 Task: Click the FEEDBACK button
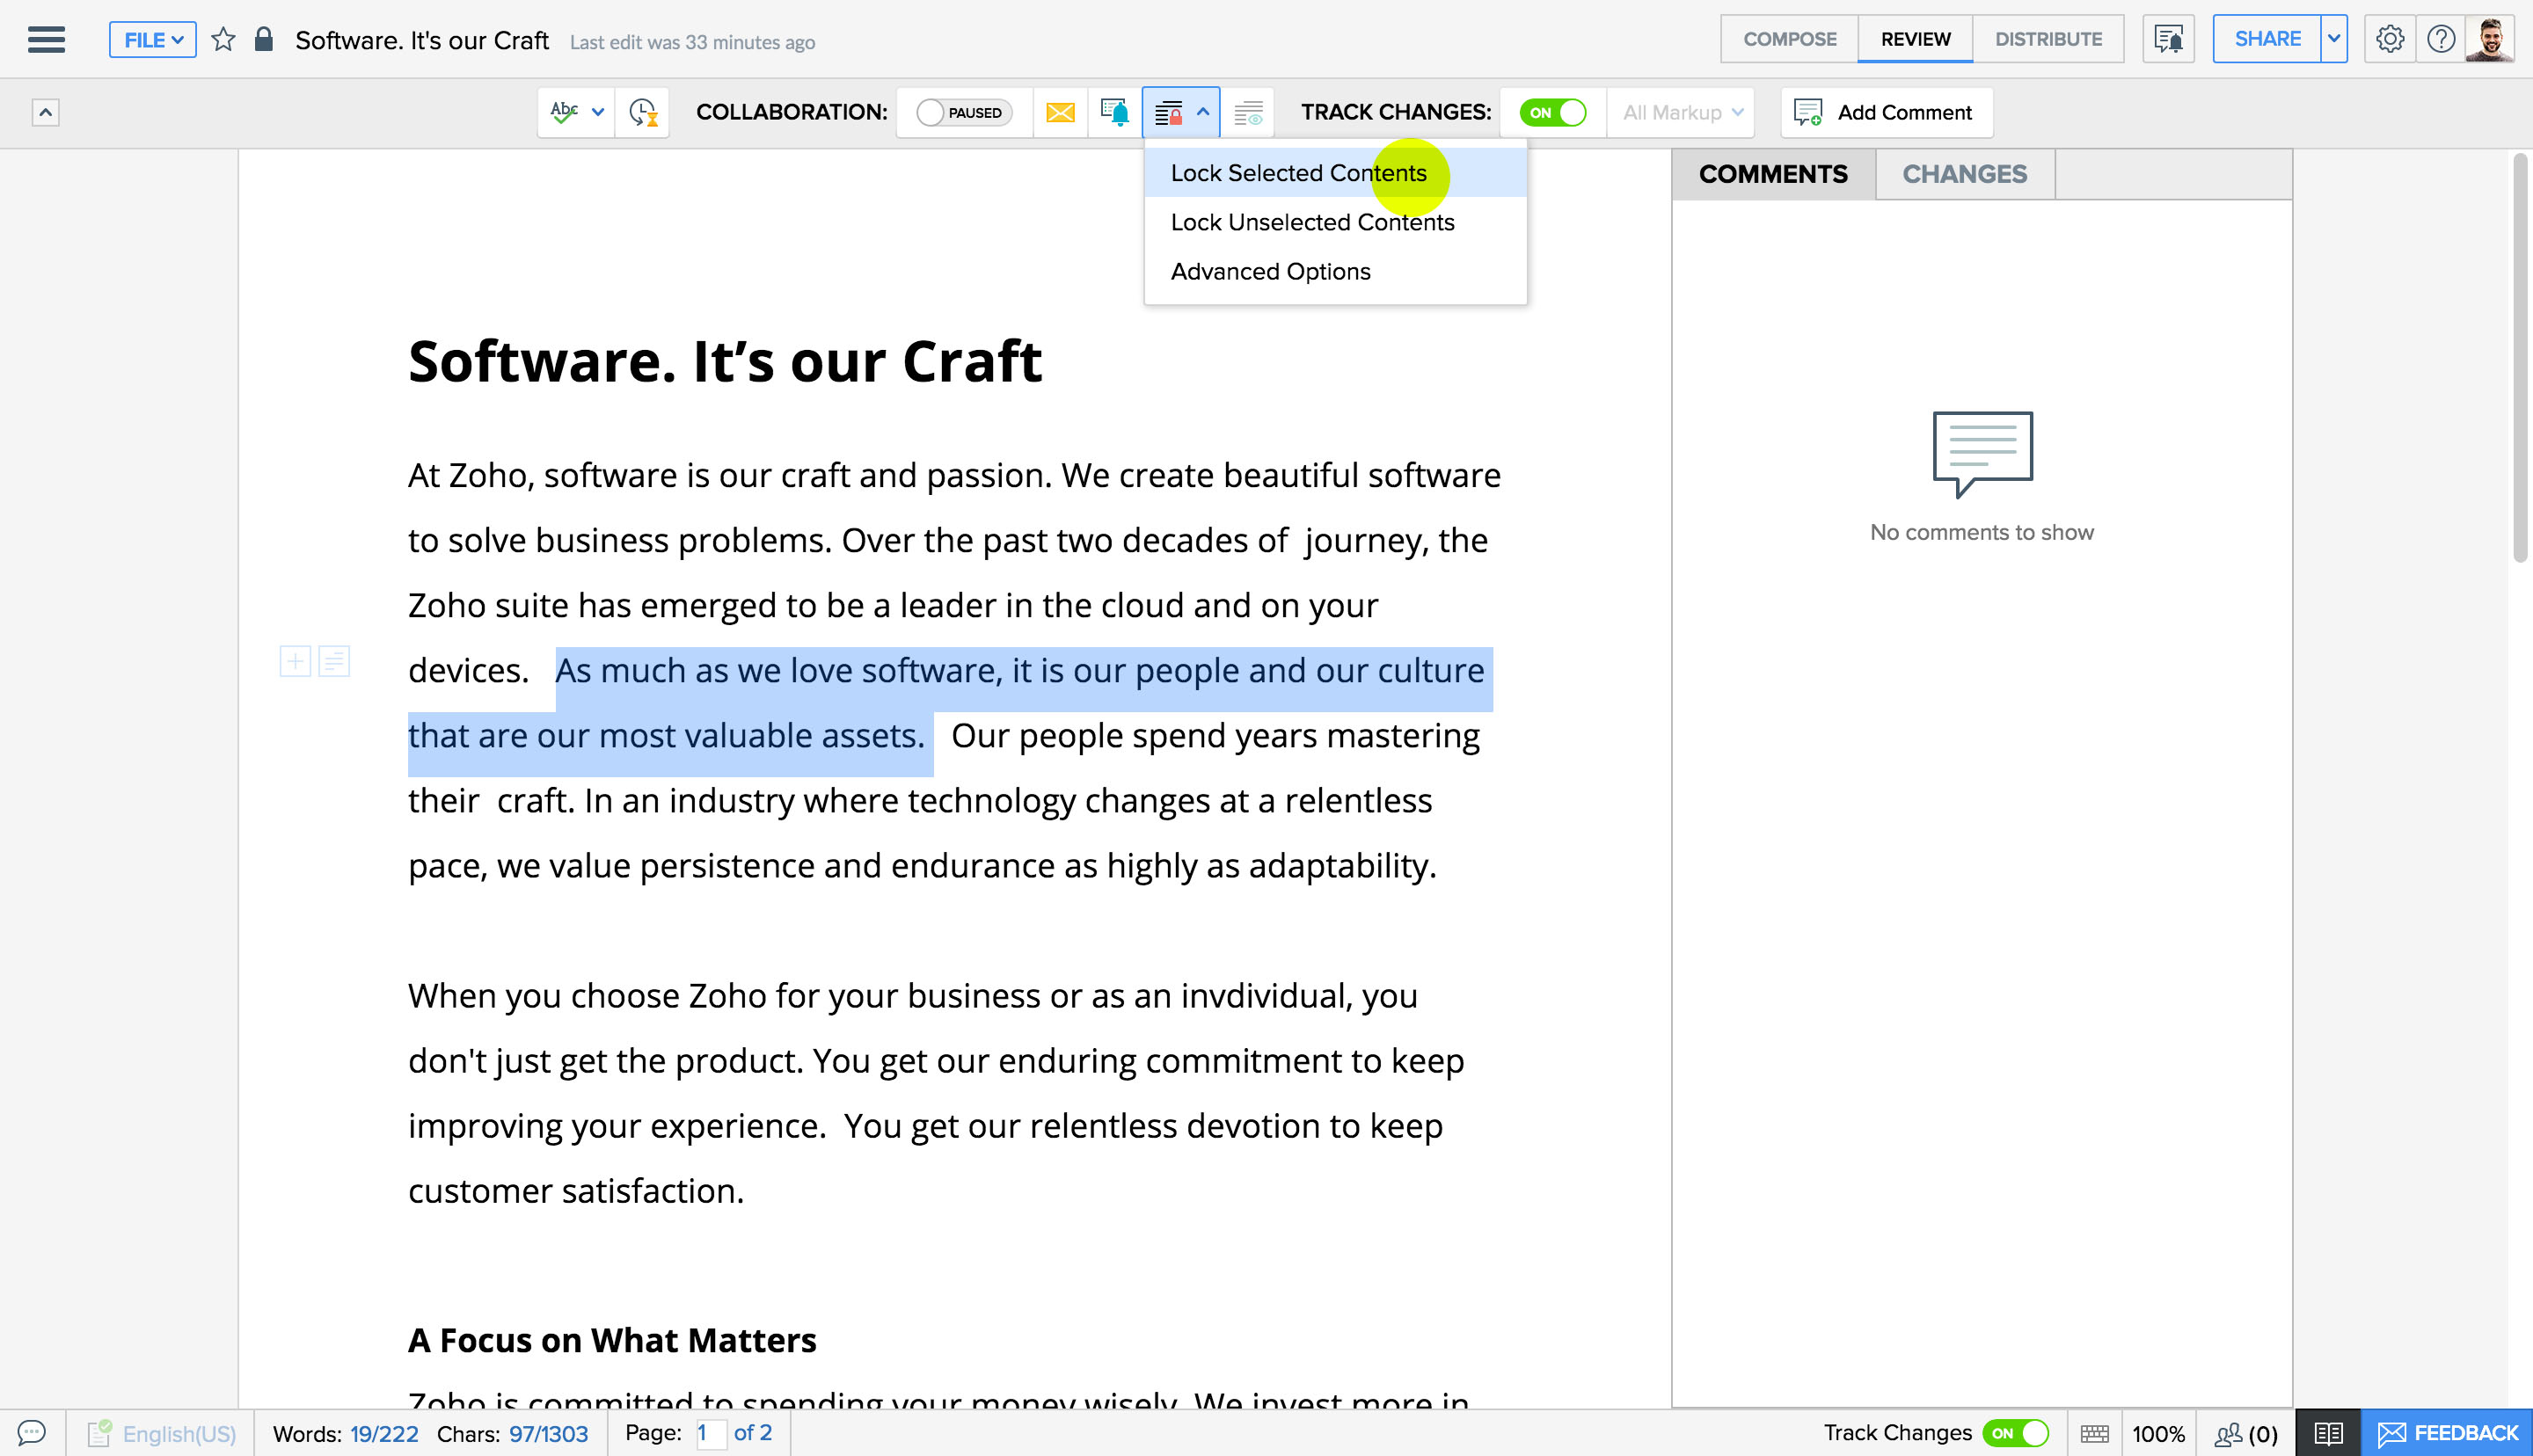click(2447, 1433)
